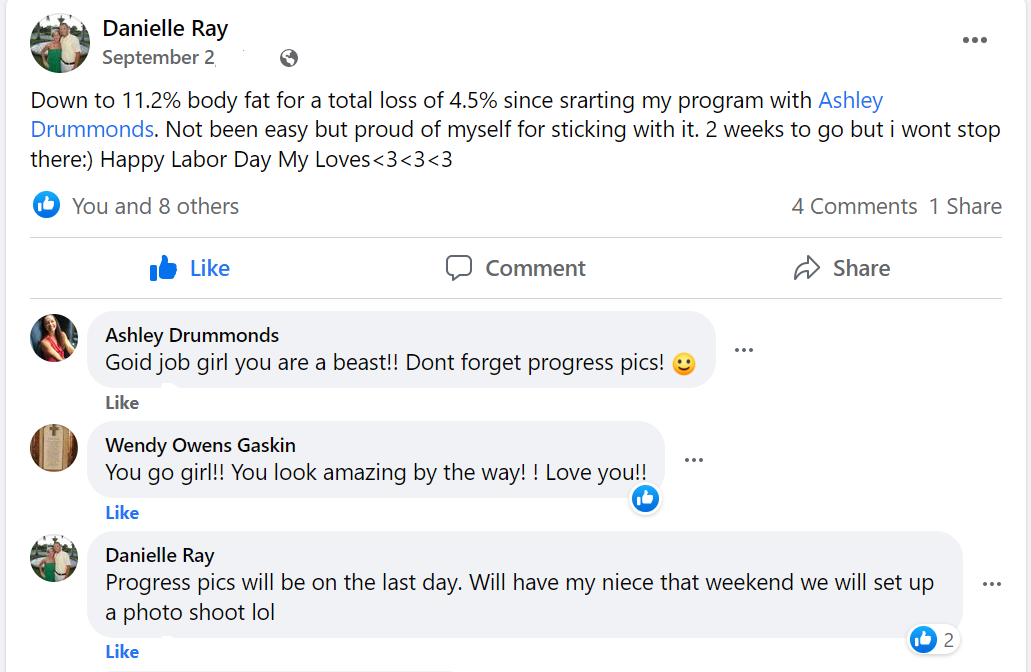Image resolution: width=1031 pixels, height=672 pixels.
Task: View the 1 Share count
Action: point(965,206)
